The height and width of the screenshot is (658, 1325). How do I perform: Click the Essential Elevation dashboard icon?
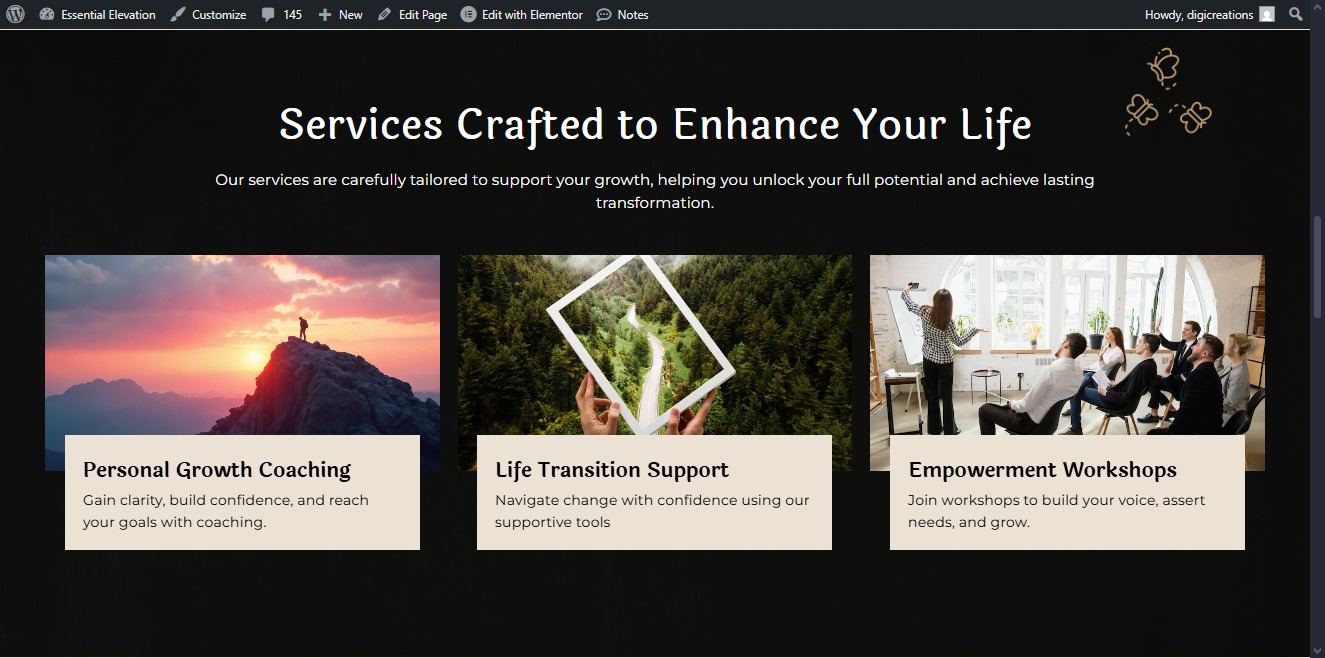47,14
